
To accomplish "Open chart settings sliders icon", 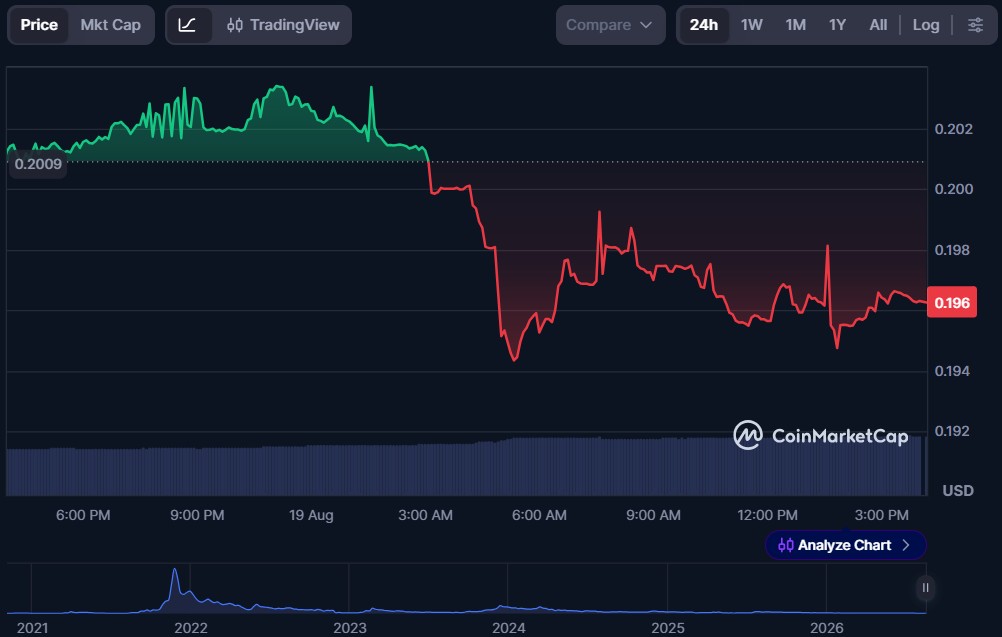I will (975, 25).
